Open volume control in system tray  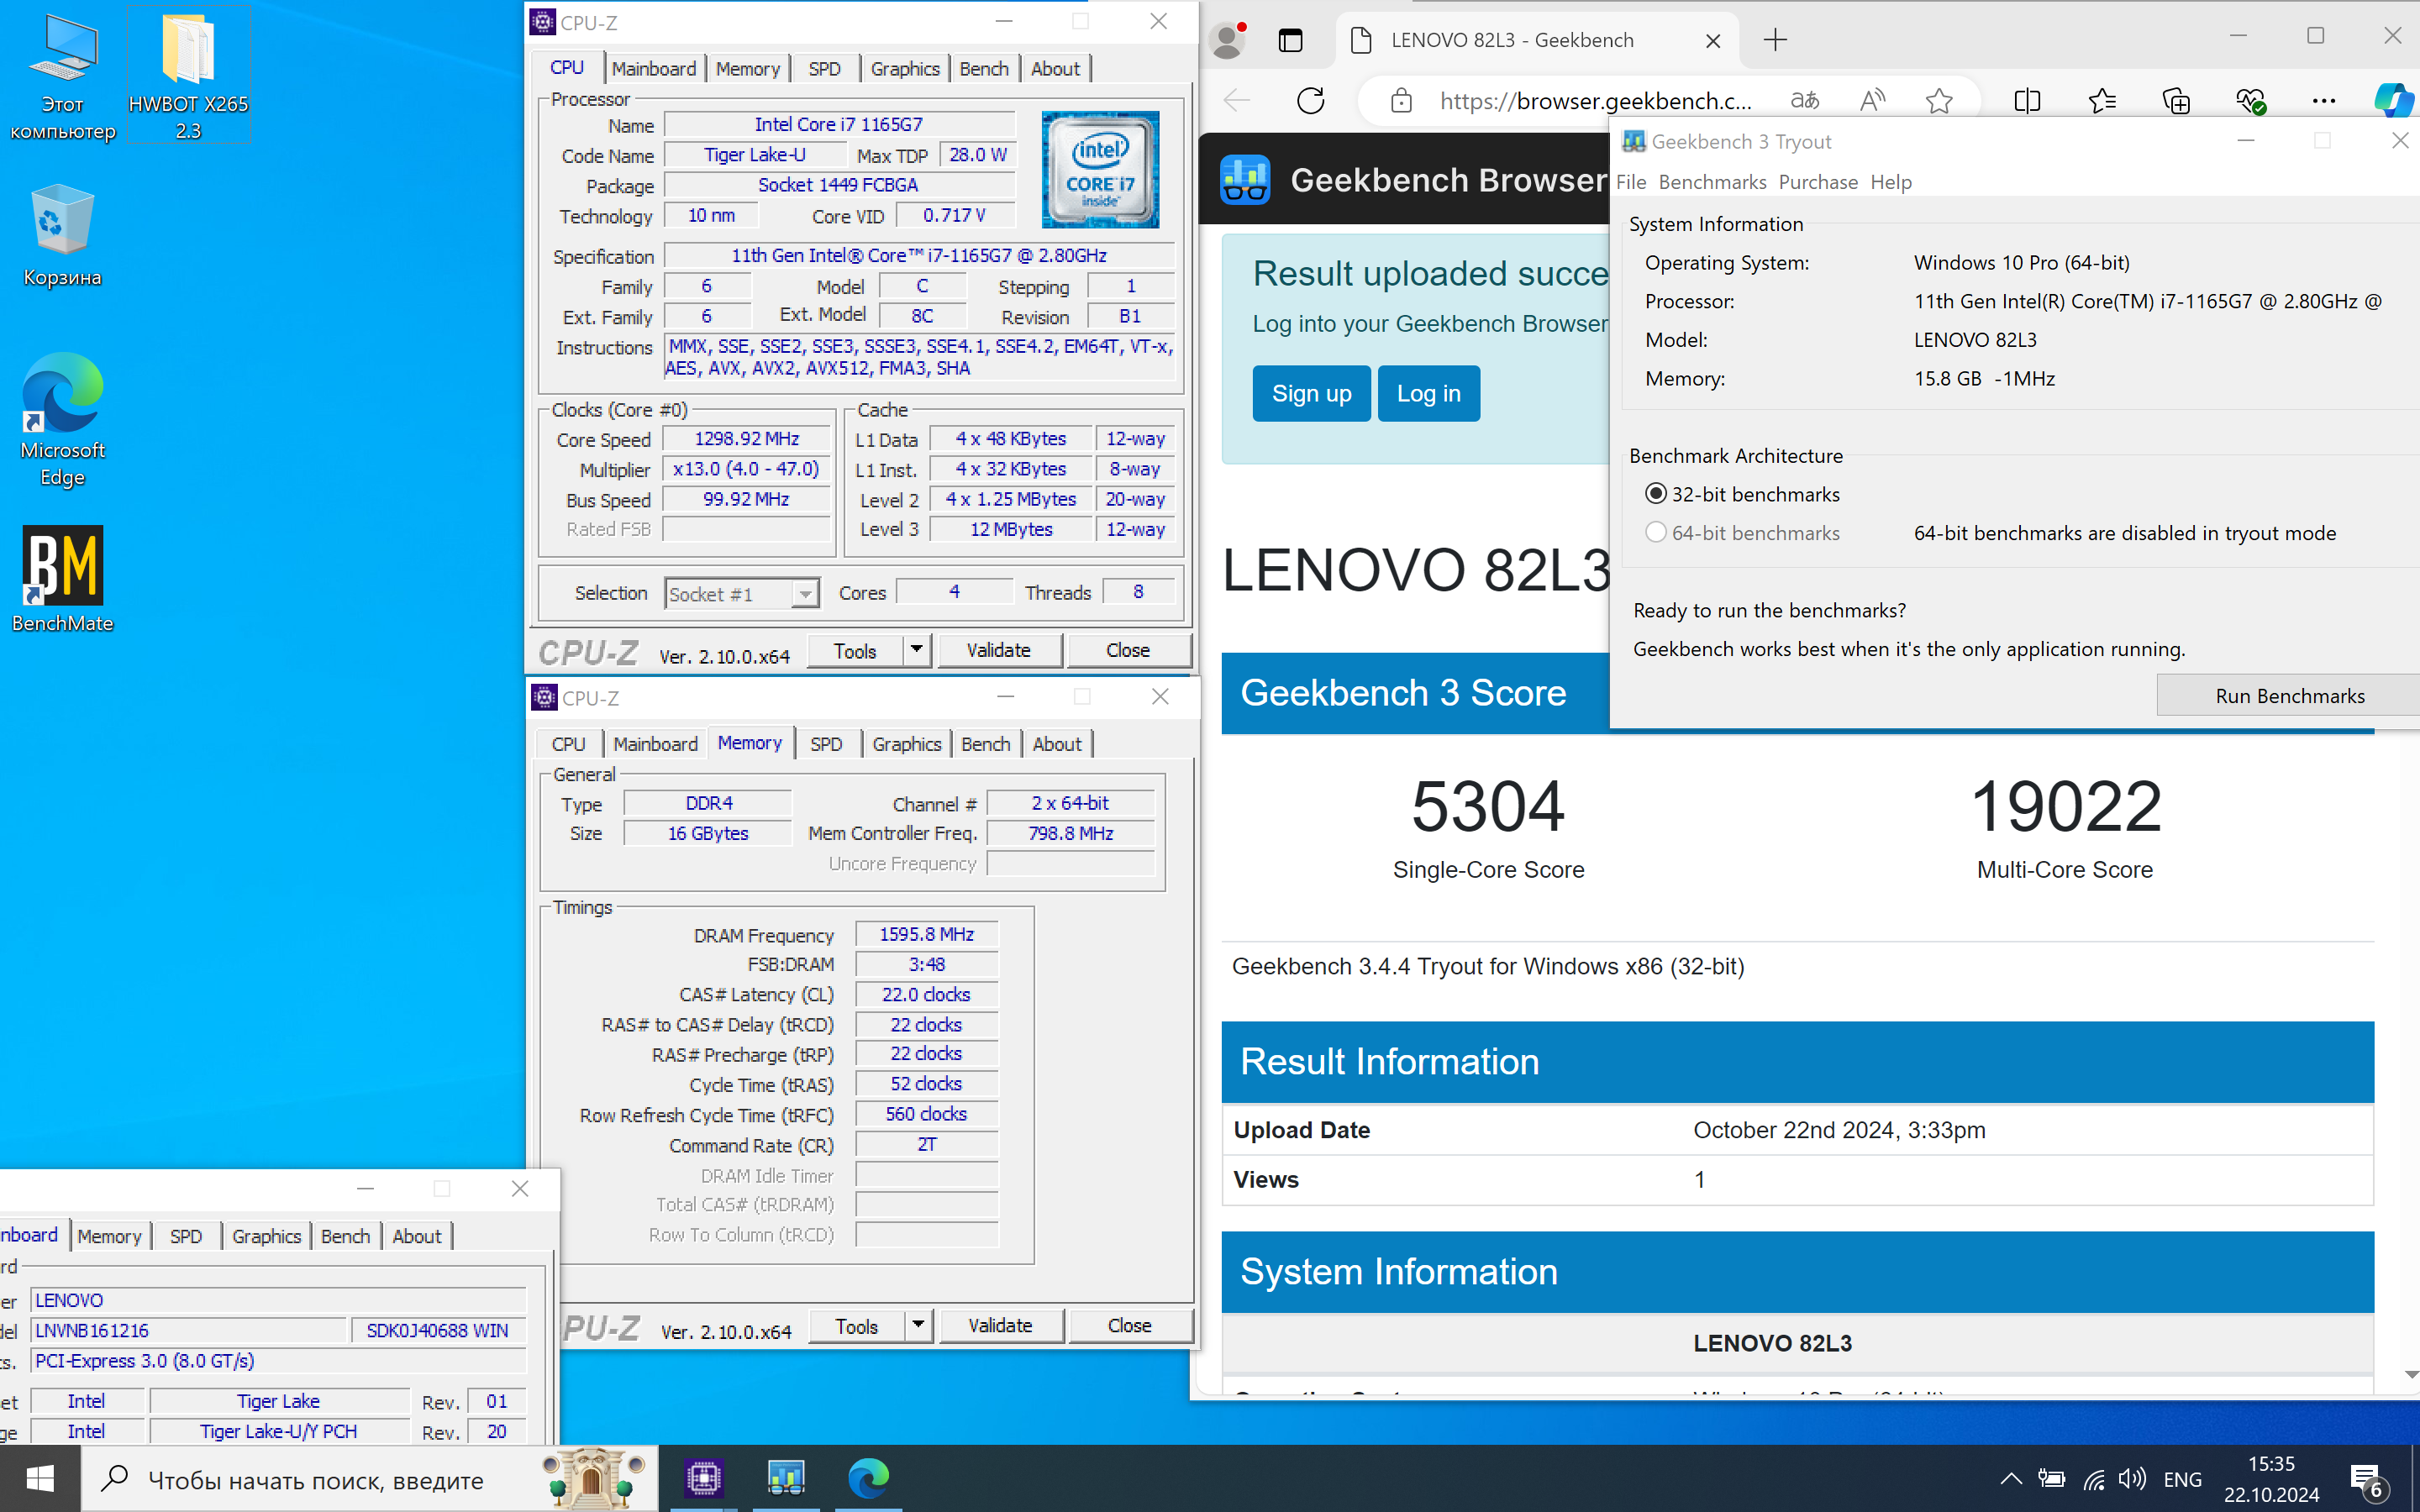tap(2132, 1479)
